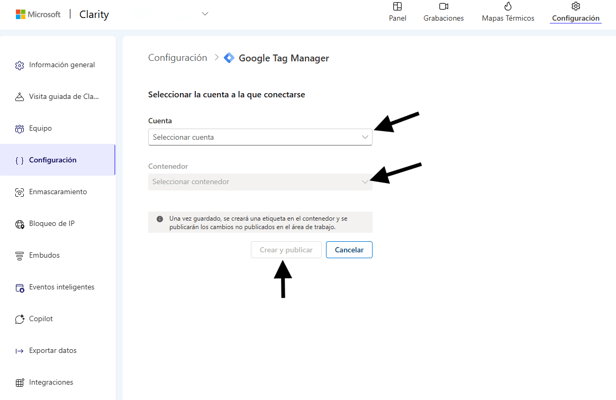Click the Integraciones grid icon
616x400 pixels.
tap(19, 383)
